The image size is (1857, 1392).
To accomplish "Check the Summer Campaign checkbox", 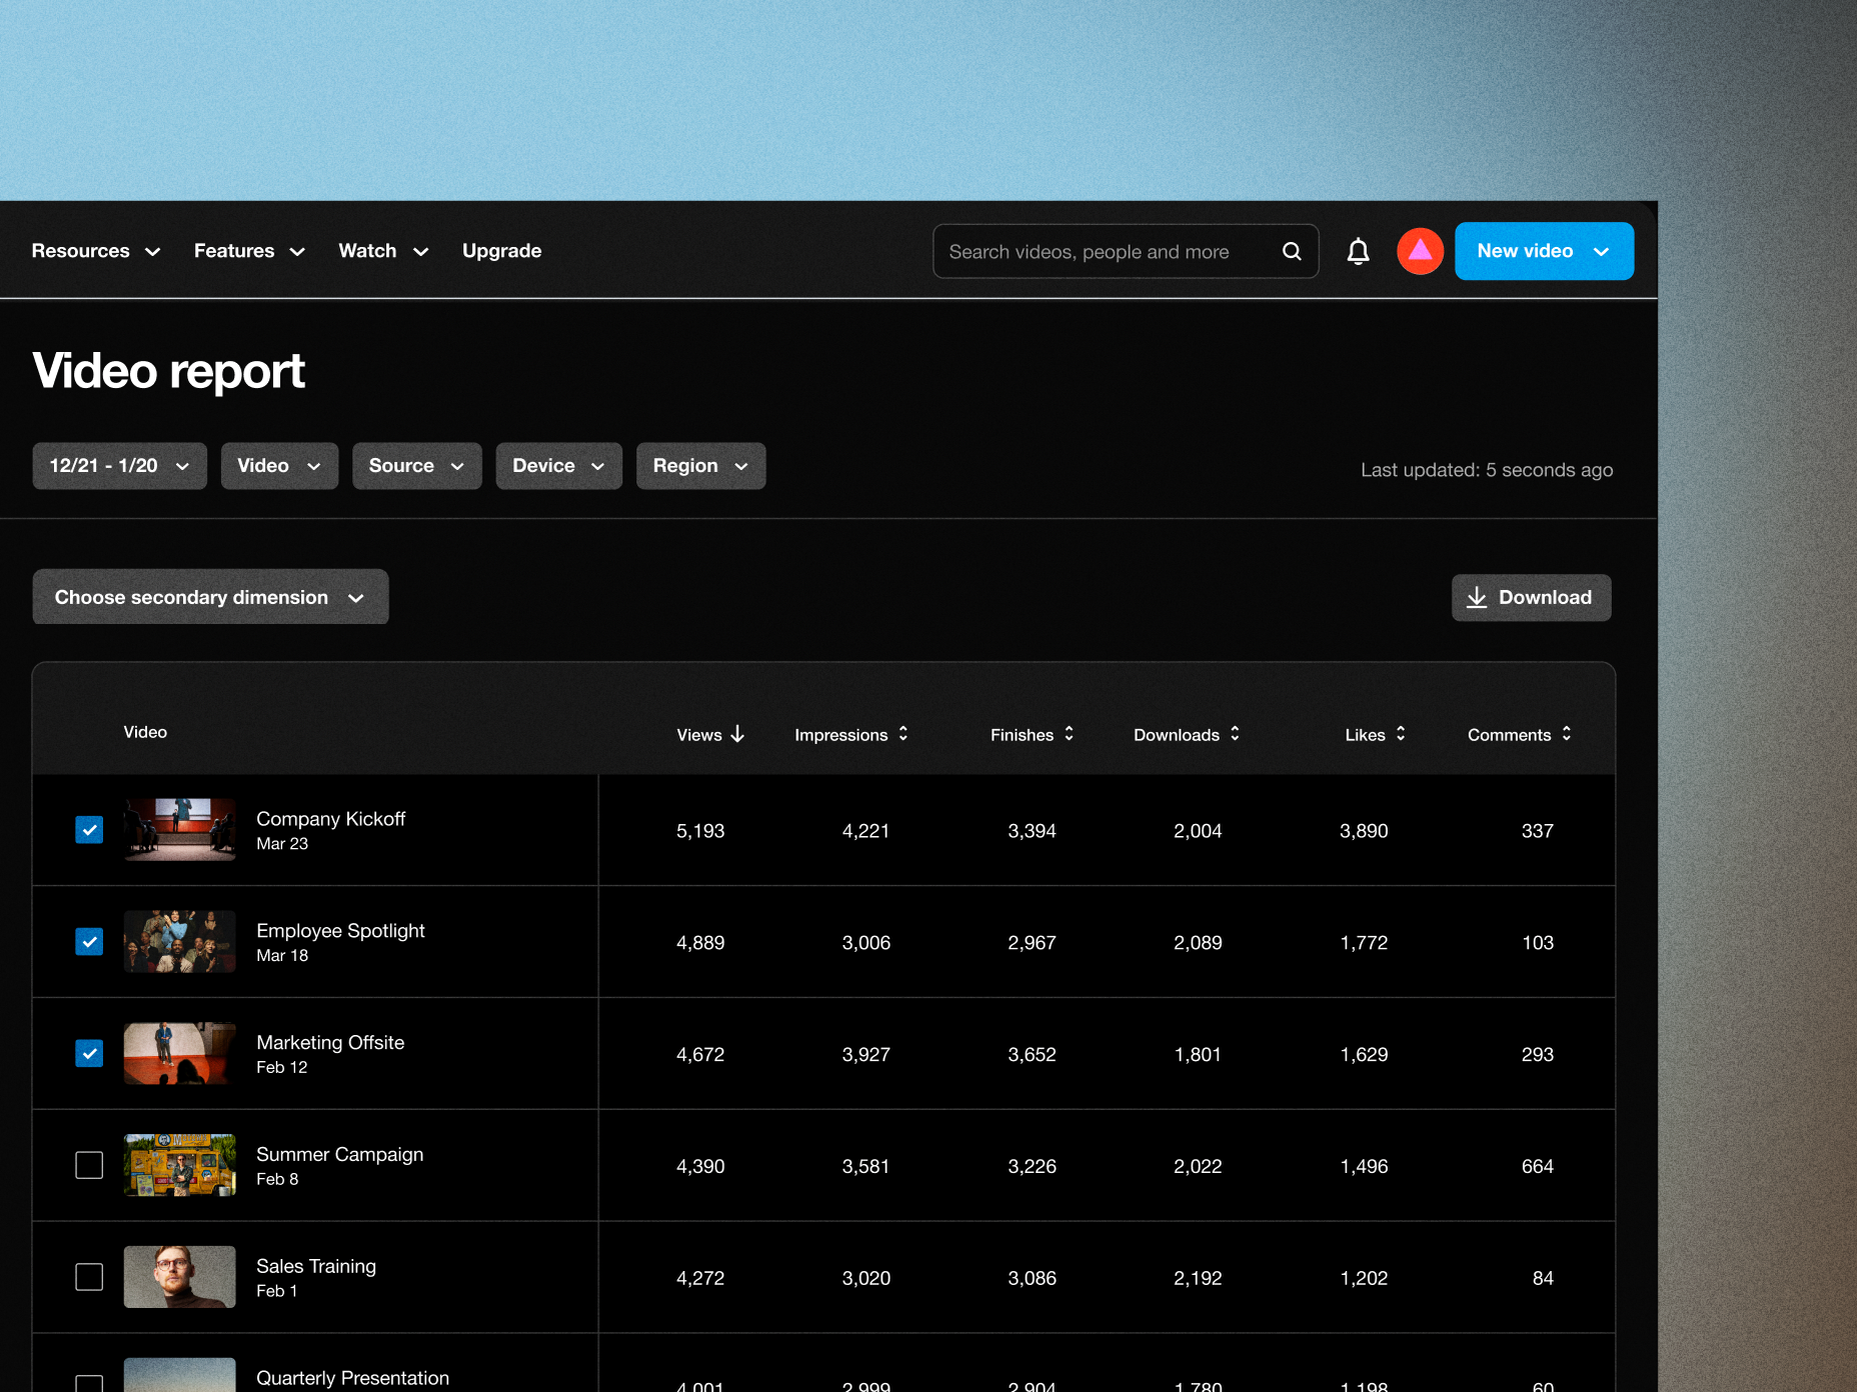I will (89, 1166).
